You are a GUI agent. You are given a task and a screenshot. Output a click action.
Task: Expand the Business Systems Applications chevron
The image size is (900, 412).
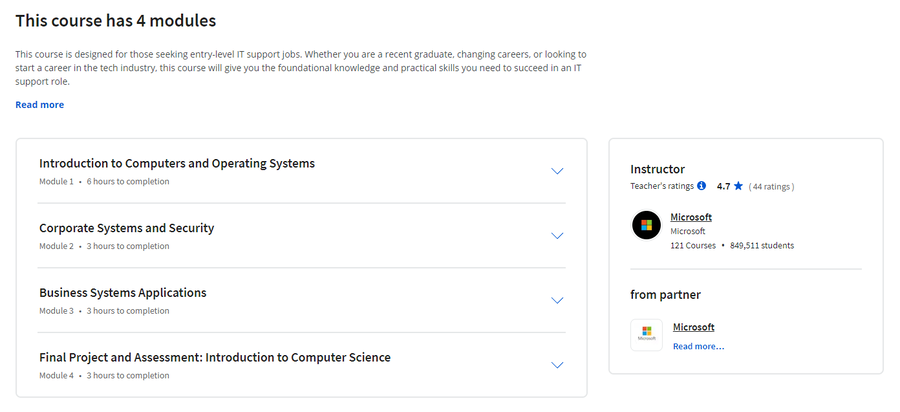click(x=557, y=301)
